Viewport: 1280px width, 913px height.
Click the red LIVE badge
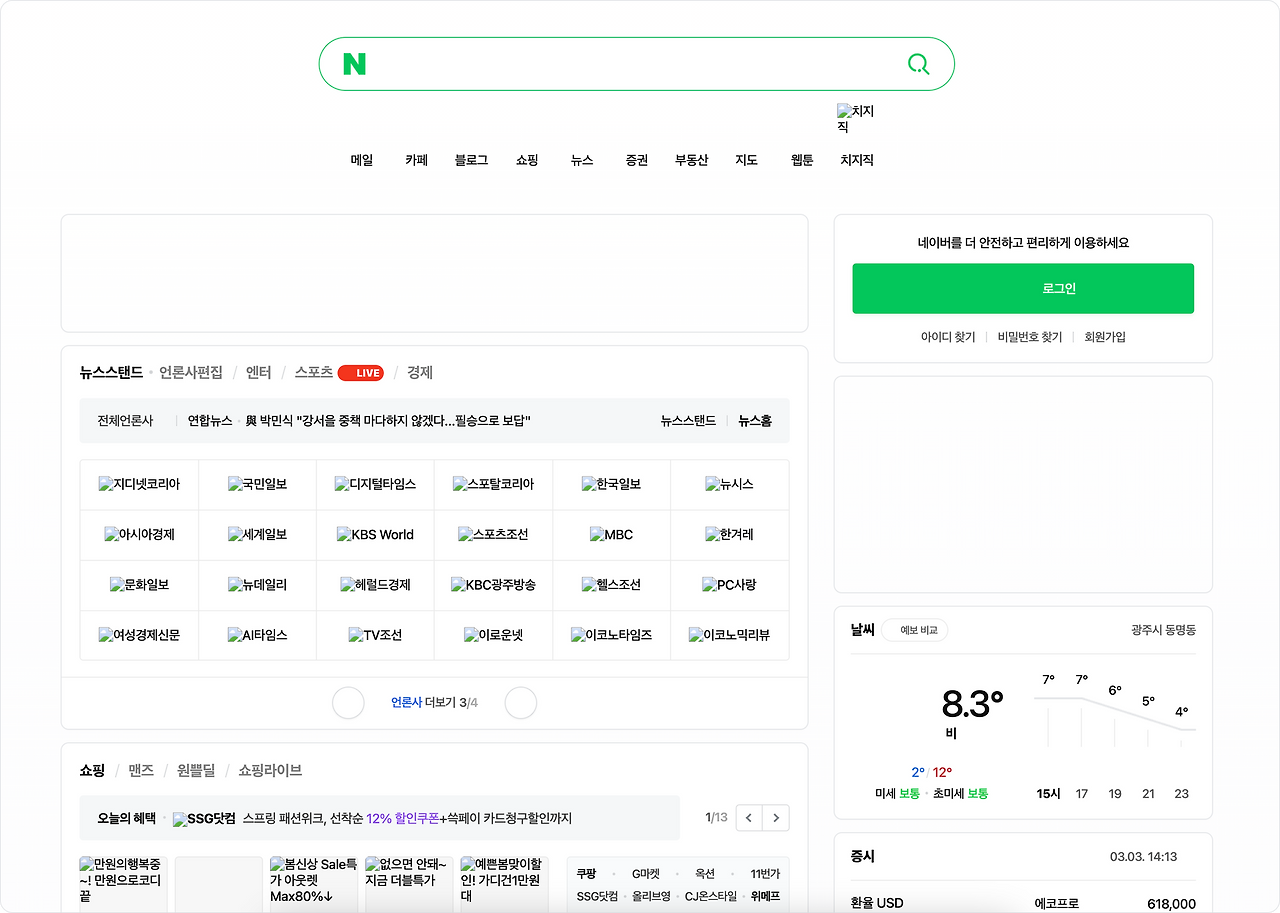361,373
